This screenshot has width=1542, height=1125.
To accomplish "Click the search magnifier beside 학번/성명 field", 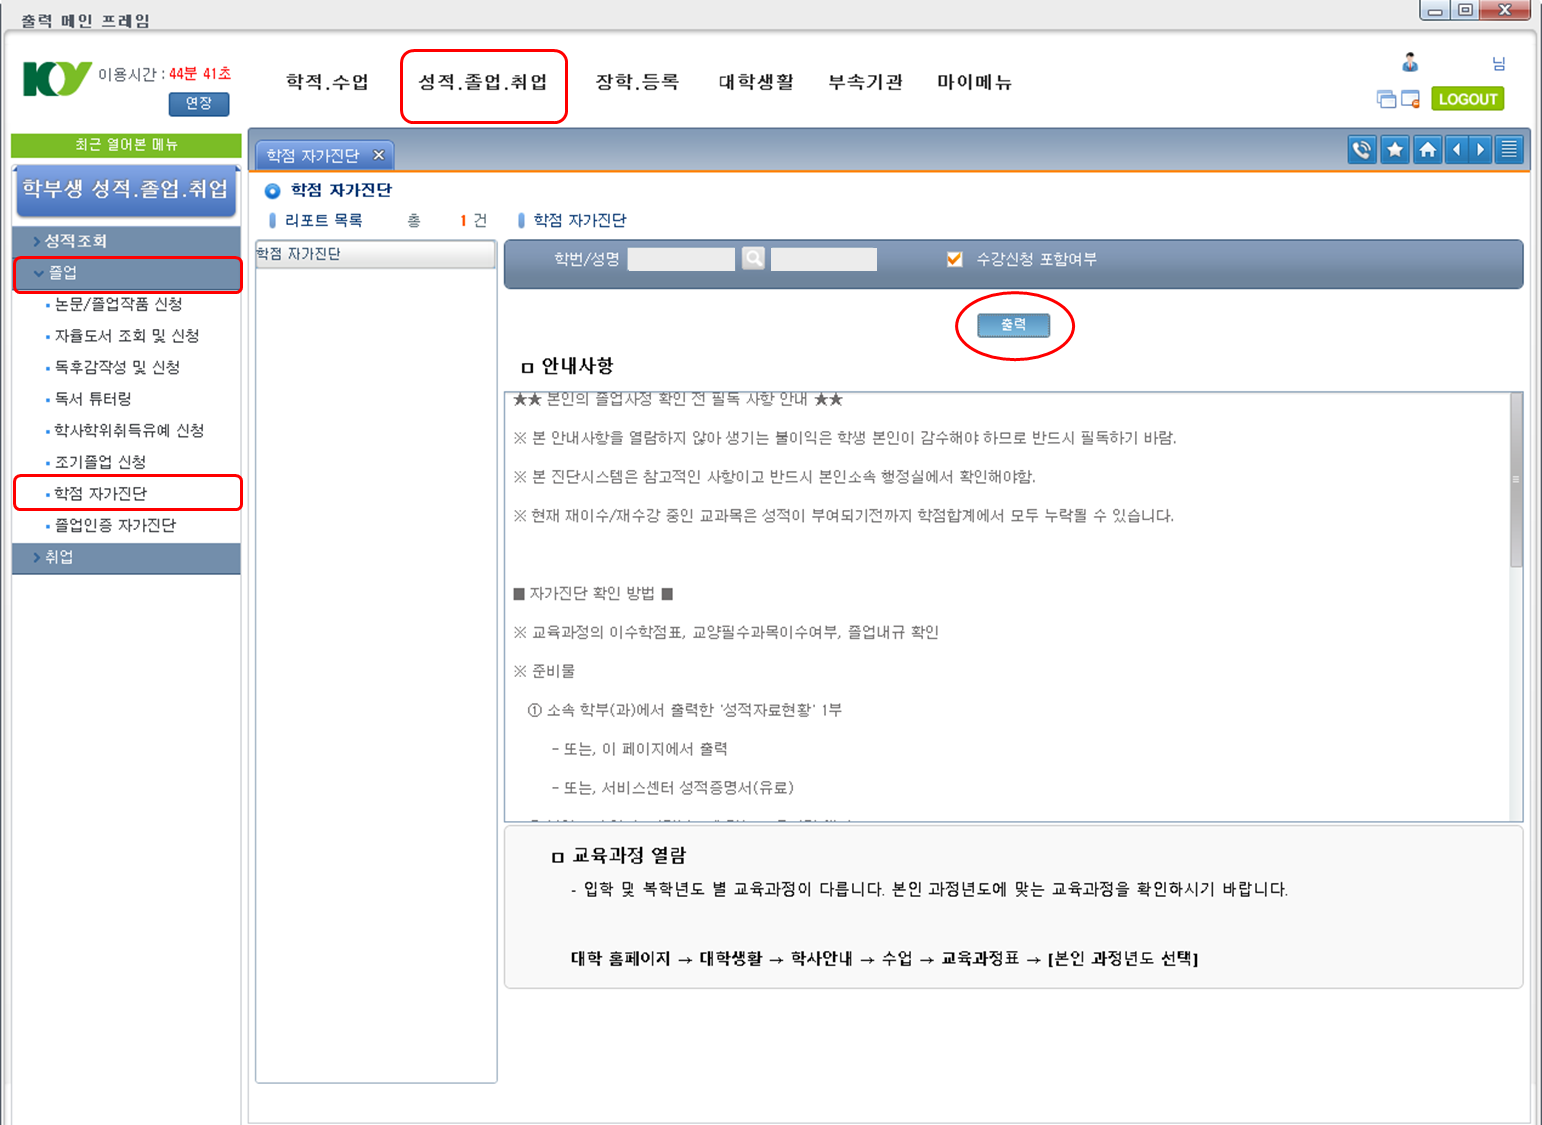I will point(752,258).
